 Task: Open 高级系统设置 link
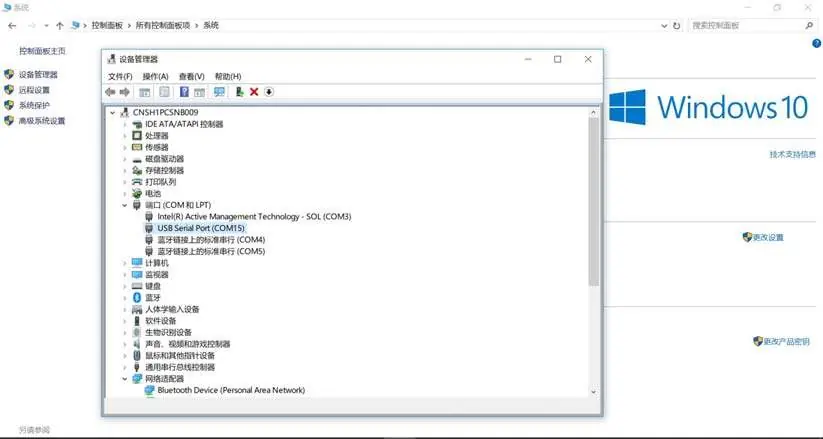pyautogui.click(x=42, y=121)
